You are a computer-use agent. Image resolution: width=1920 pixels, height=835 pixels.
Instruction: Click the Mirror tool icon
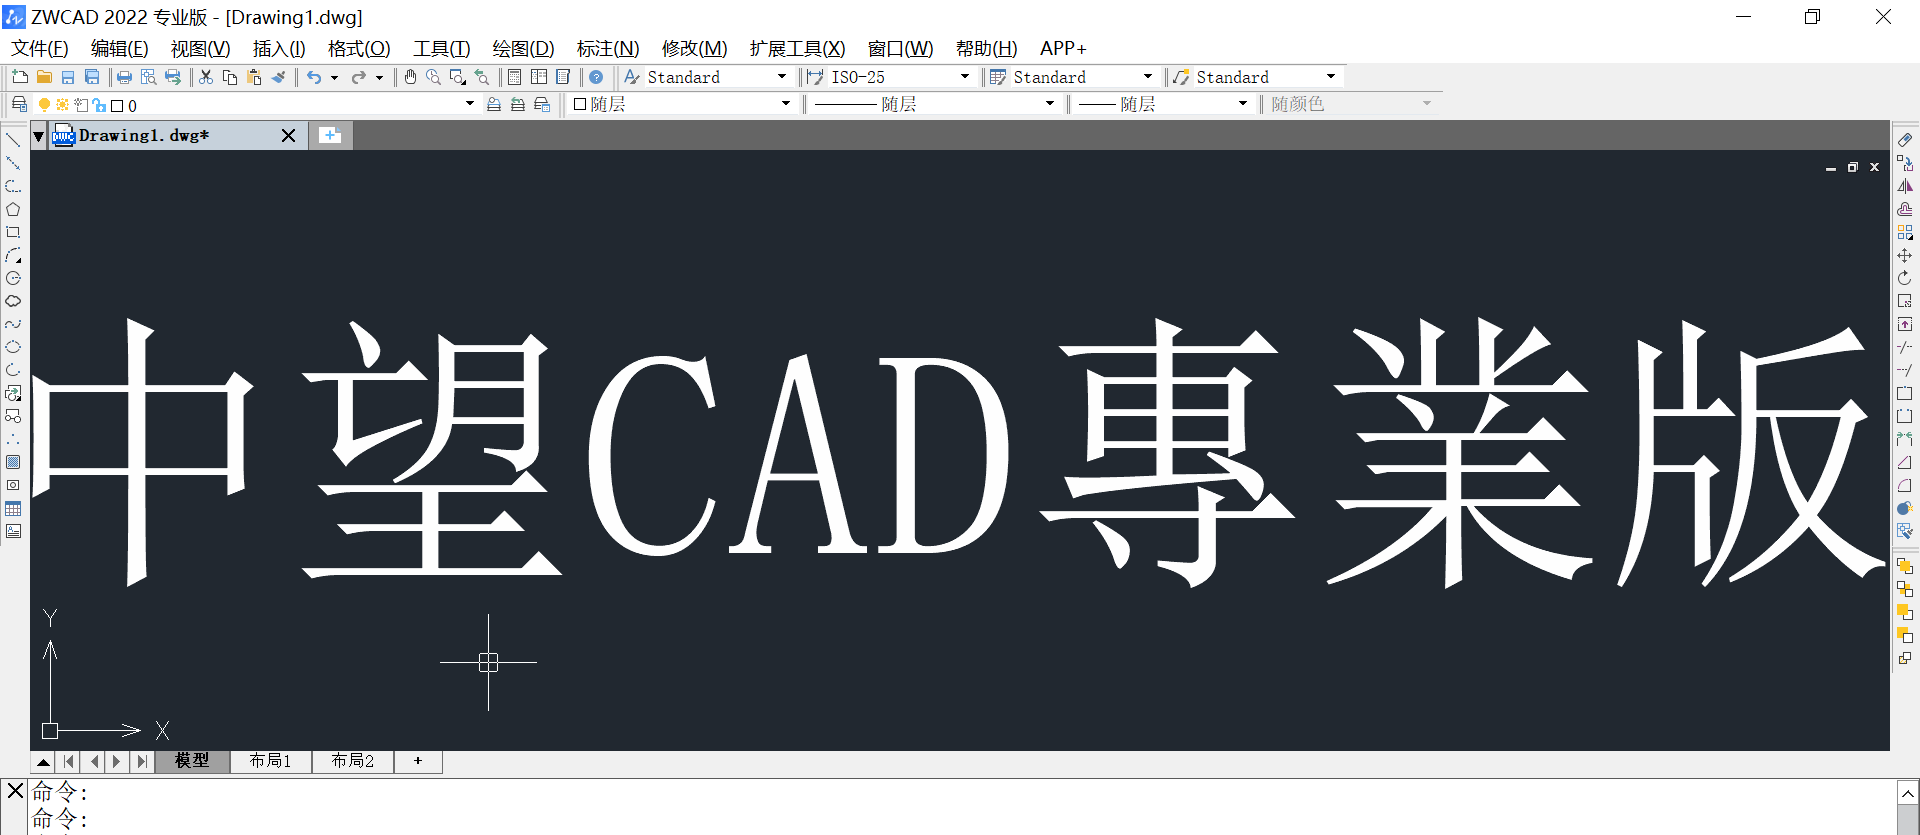point(1905,186)
